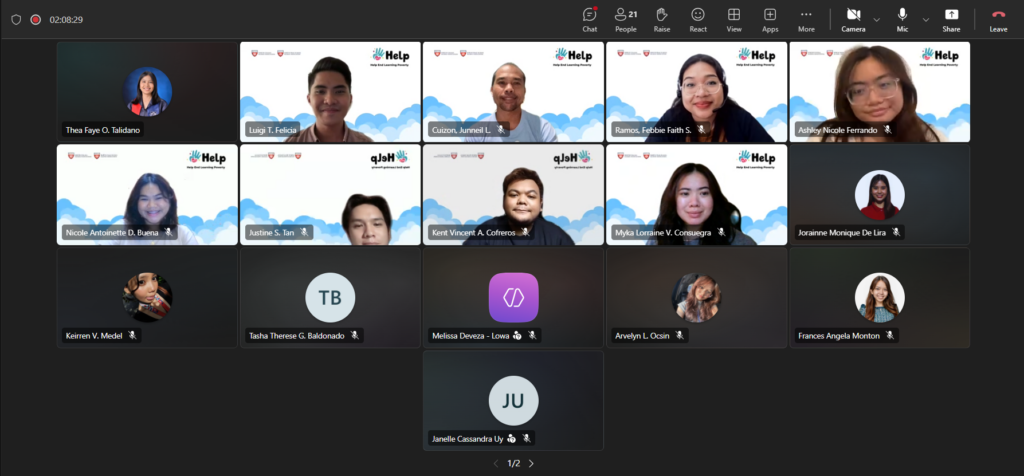
Task: Click the JU avatar of Janelle Uy
Action: [513, 400]
